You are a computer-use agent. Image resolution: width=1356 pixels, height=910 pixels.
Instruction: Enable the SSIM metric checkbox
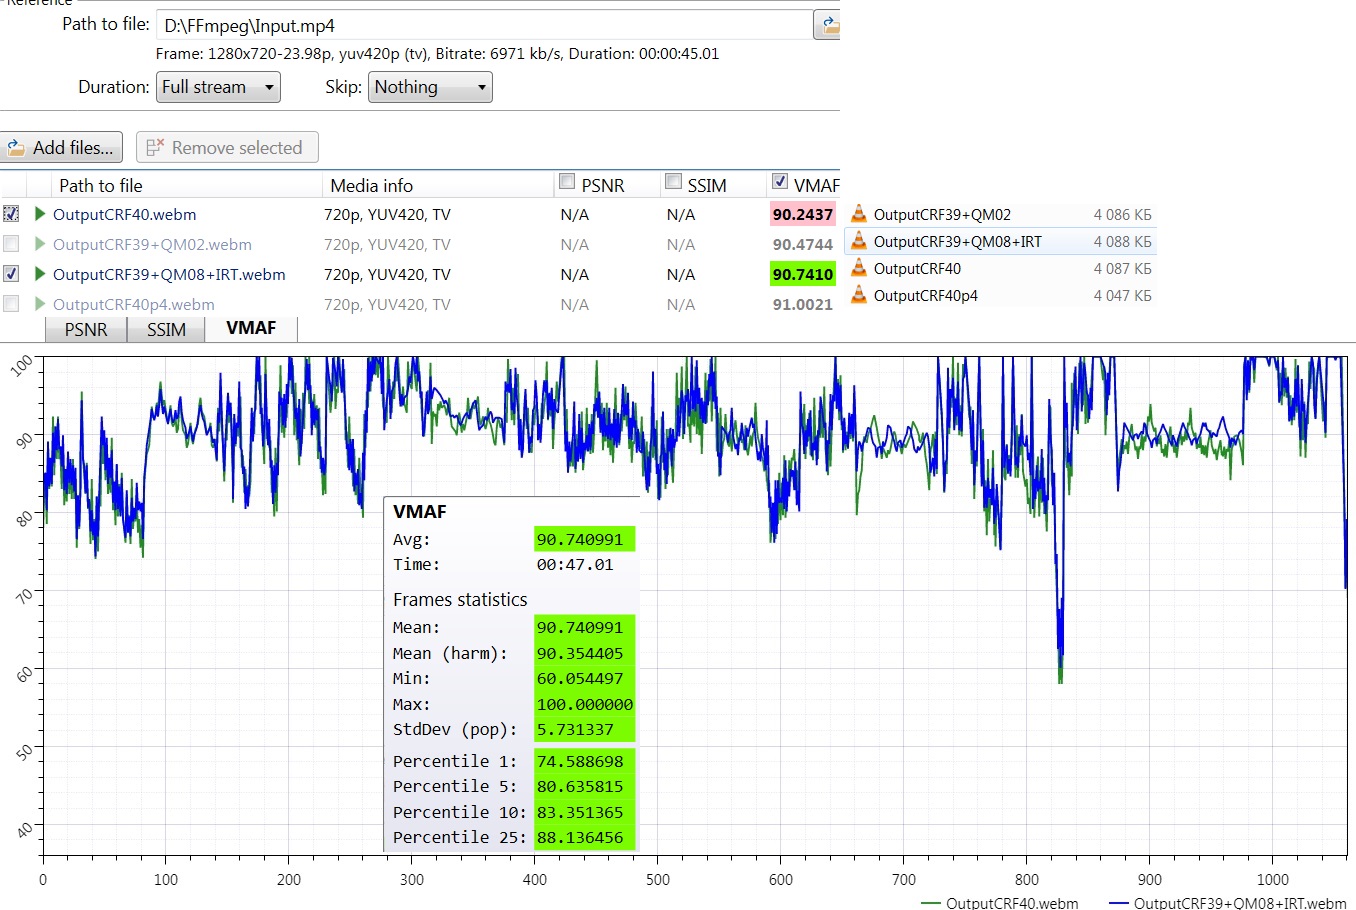pyautogui.click(x=674, y=182)
